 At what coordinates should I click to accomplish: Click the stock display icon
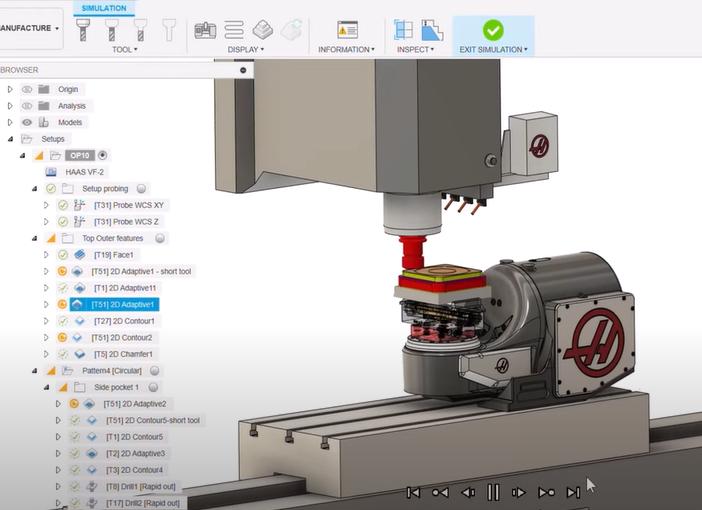[263, 30]
